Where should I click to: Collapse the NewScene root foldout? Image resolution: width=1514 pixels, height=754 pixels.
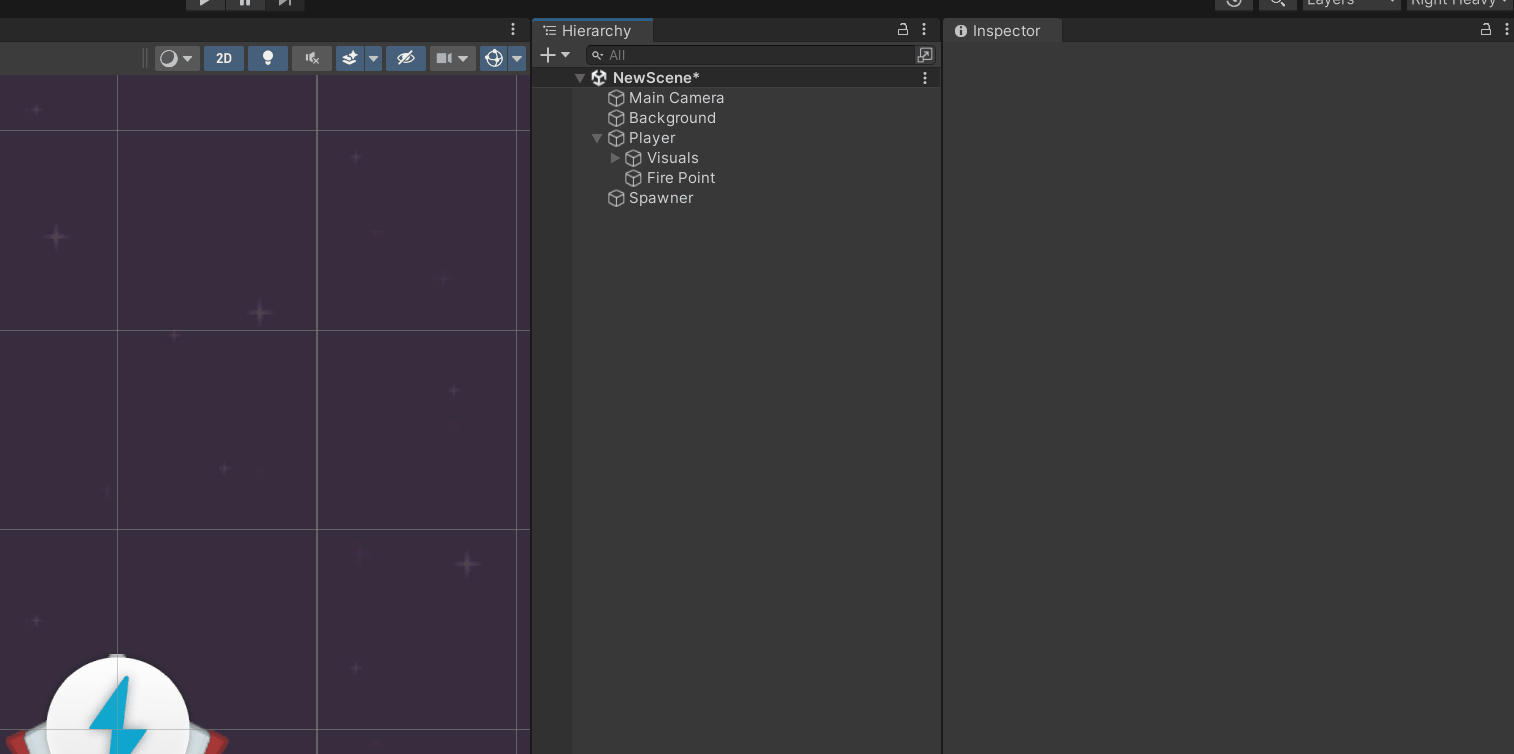[x=580, y=78]
